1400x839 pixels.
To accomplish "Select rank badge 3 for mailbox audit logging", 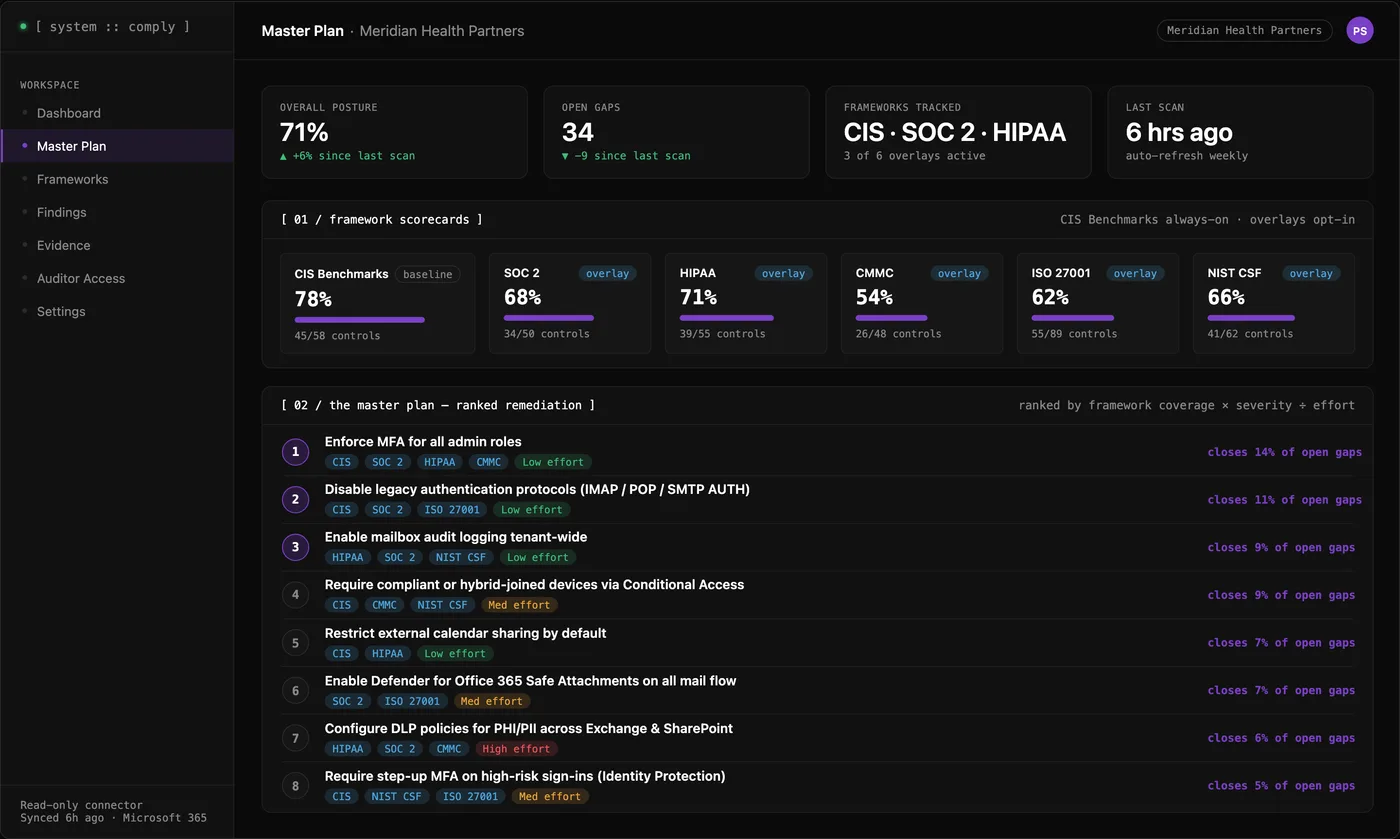I will click(x=295, y=547).
